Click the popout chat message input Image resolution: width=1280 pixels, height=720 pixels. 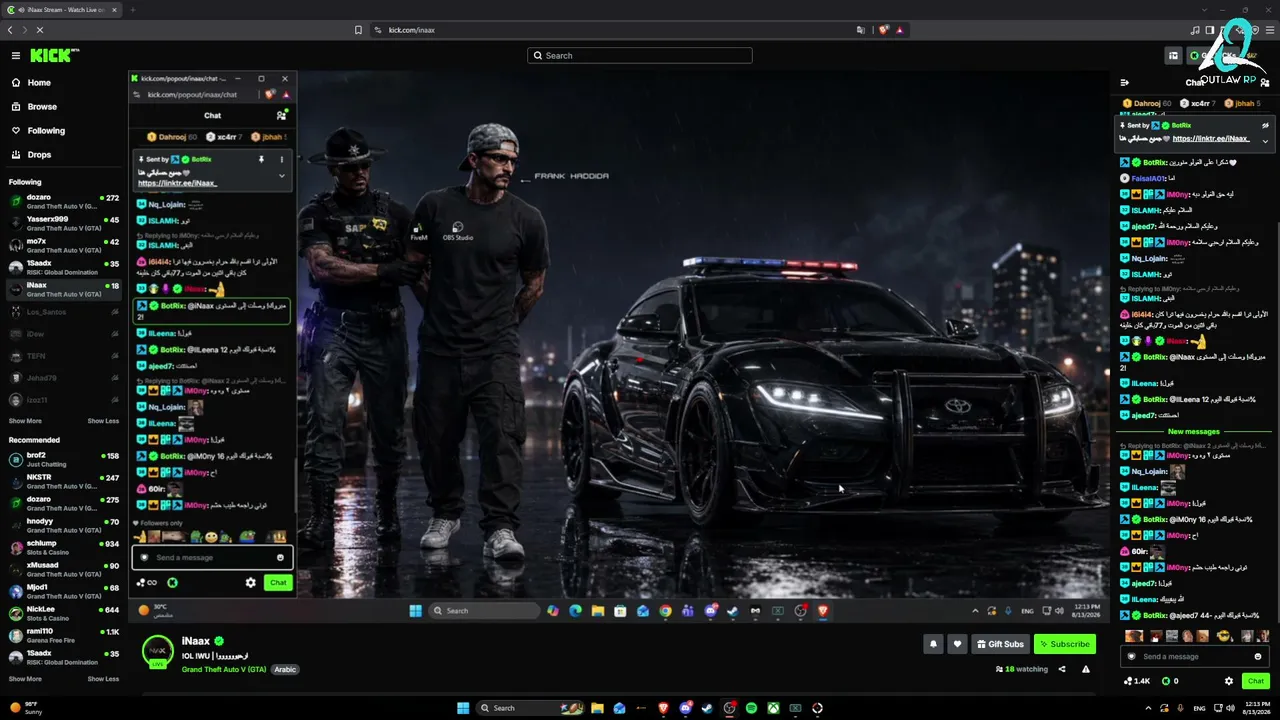212,558
